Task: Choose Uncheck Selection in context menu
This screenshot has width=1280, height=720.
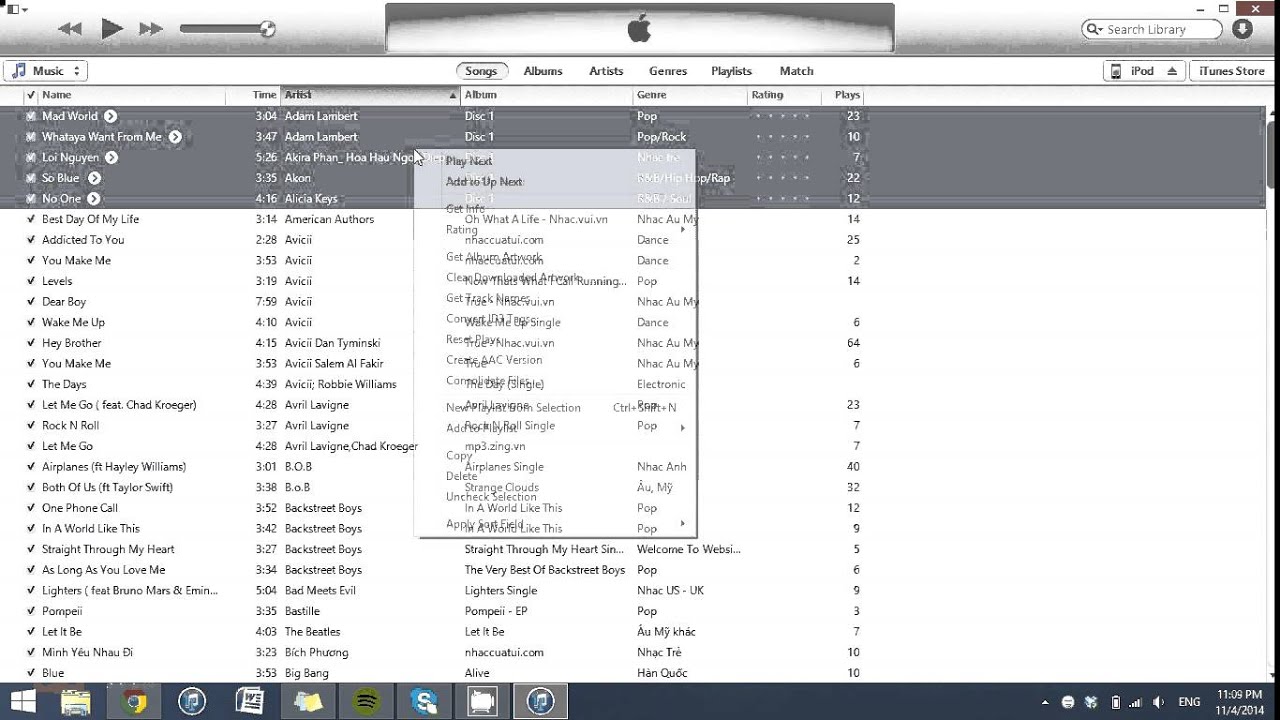Action: click(491, 497)
